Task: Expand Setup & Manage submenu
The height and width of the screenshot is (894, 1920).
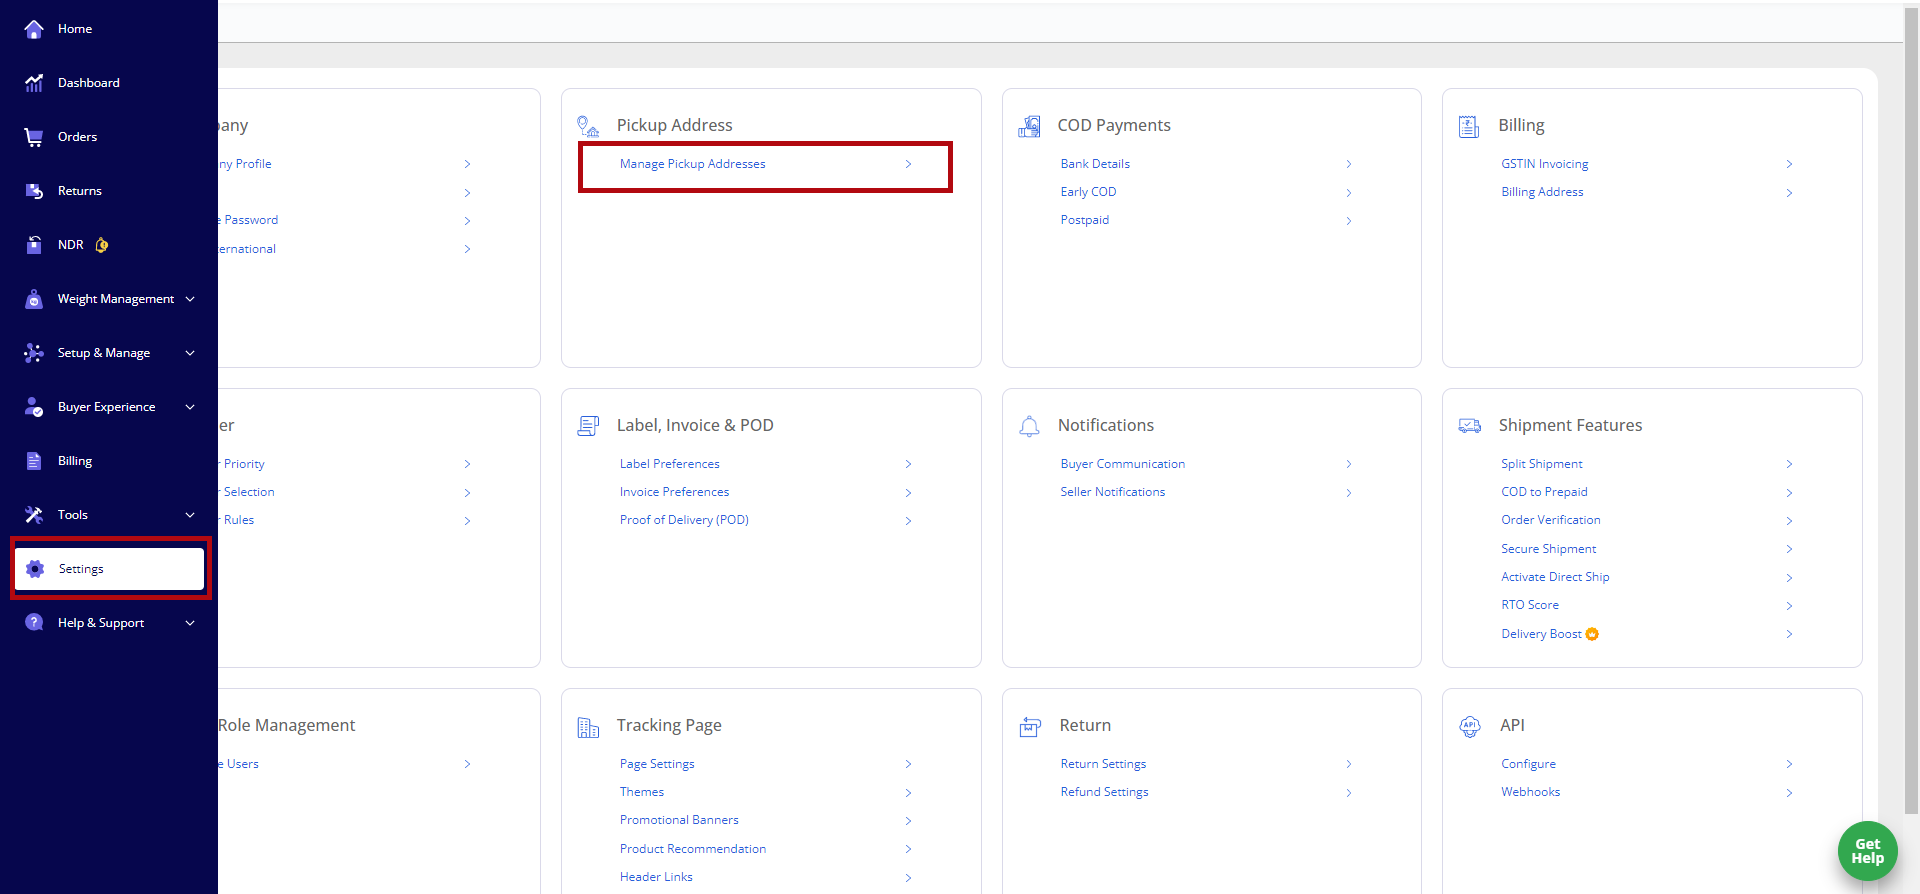Action: coord(190,353)
